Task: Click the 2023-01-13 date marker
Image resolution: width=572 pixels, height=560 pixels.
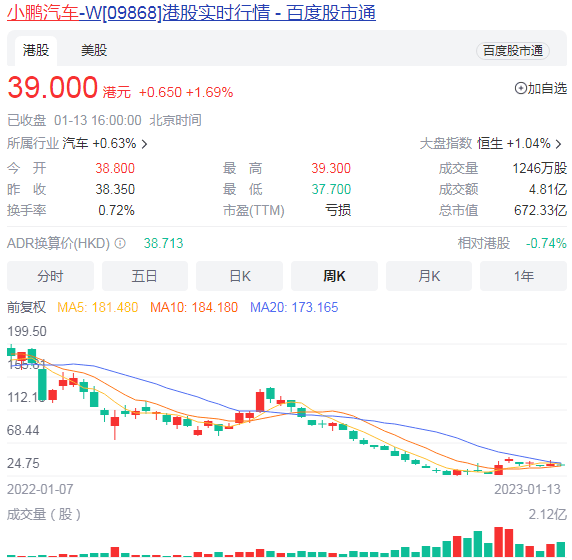Action: [x=527, y=489]
